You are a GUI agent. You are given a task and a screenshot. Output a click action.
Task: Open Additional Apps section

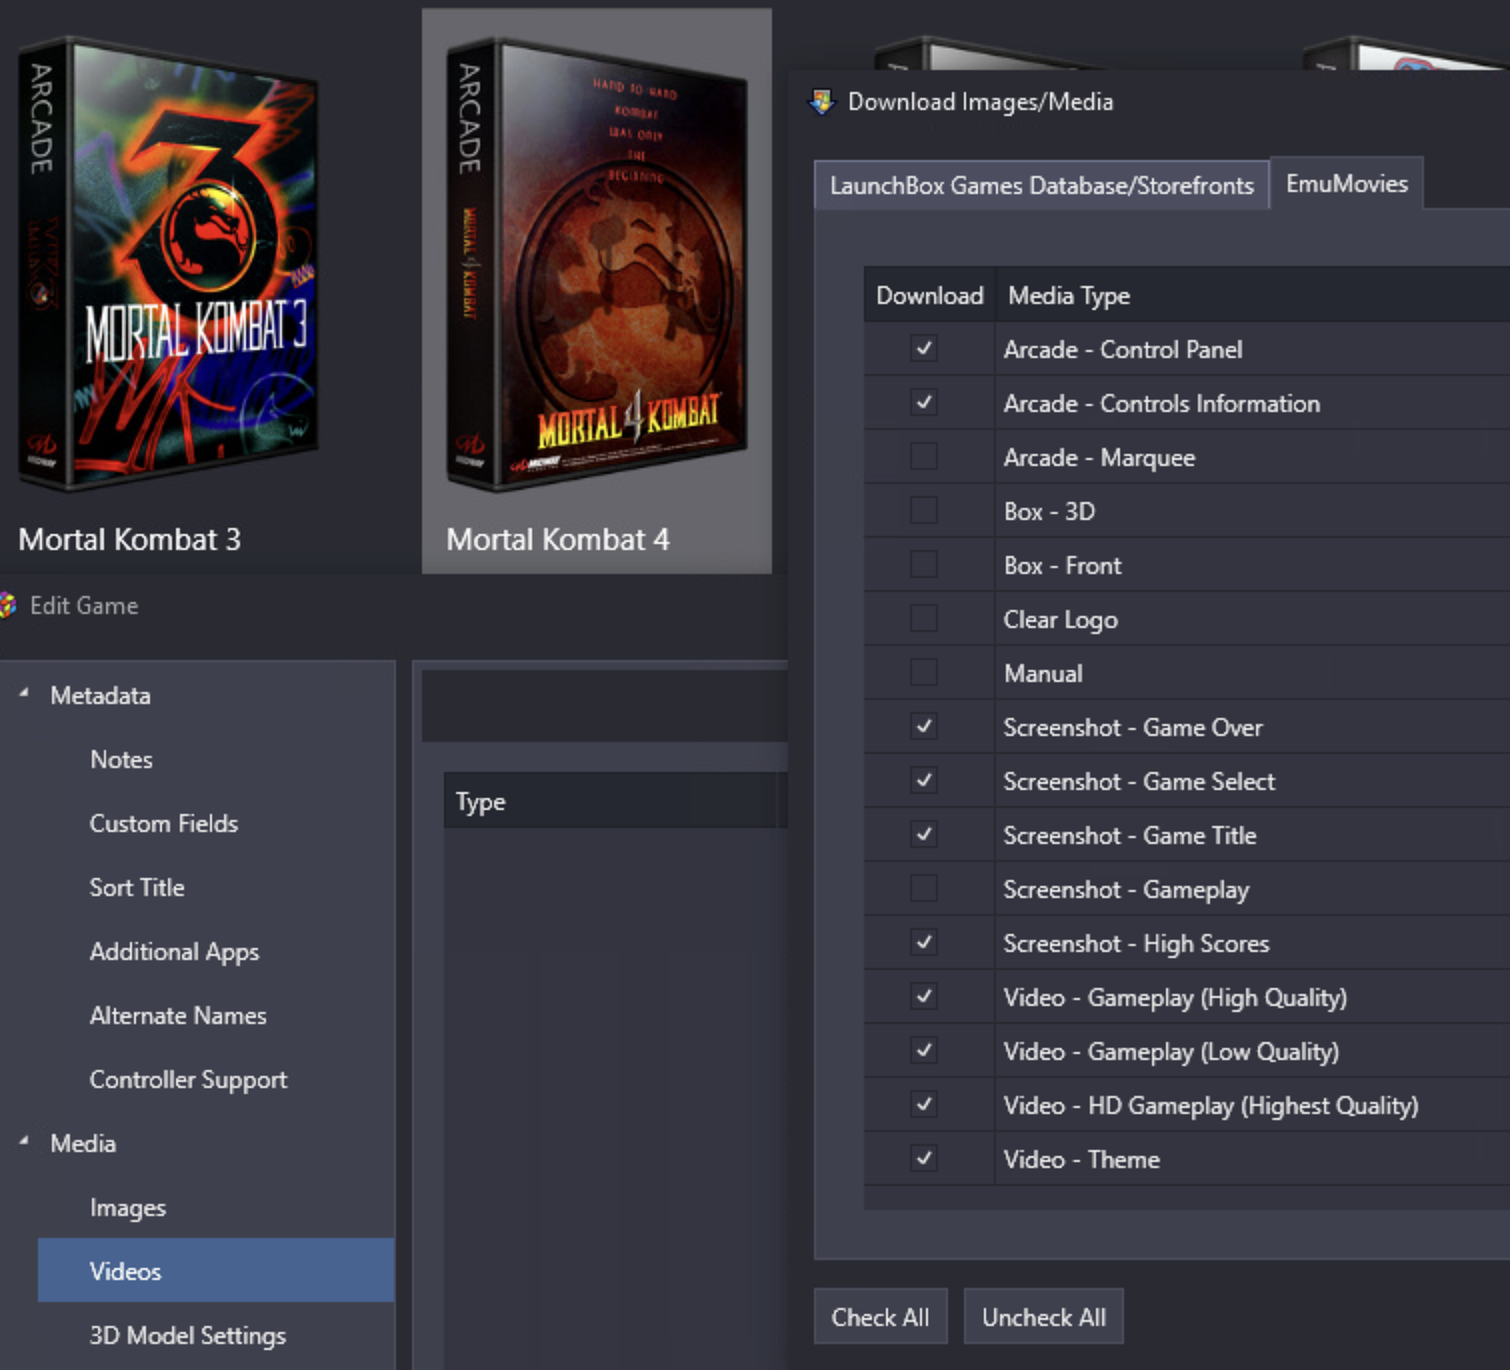174,952
